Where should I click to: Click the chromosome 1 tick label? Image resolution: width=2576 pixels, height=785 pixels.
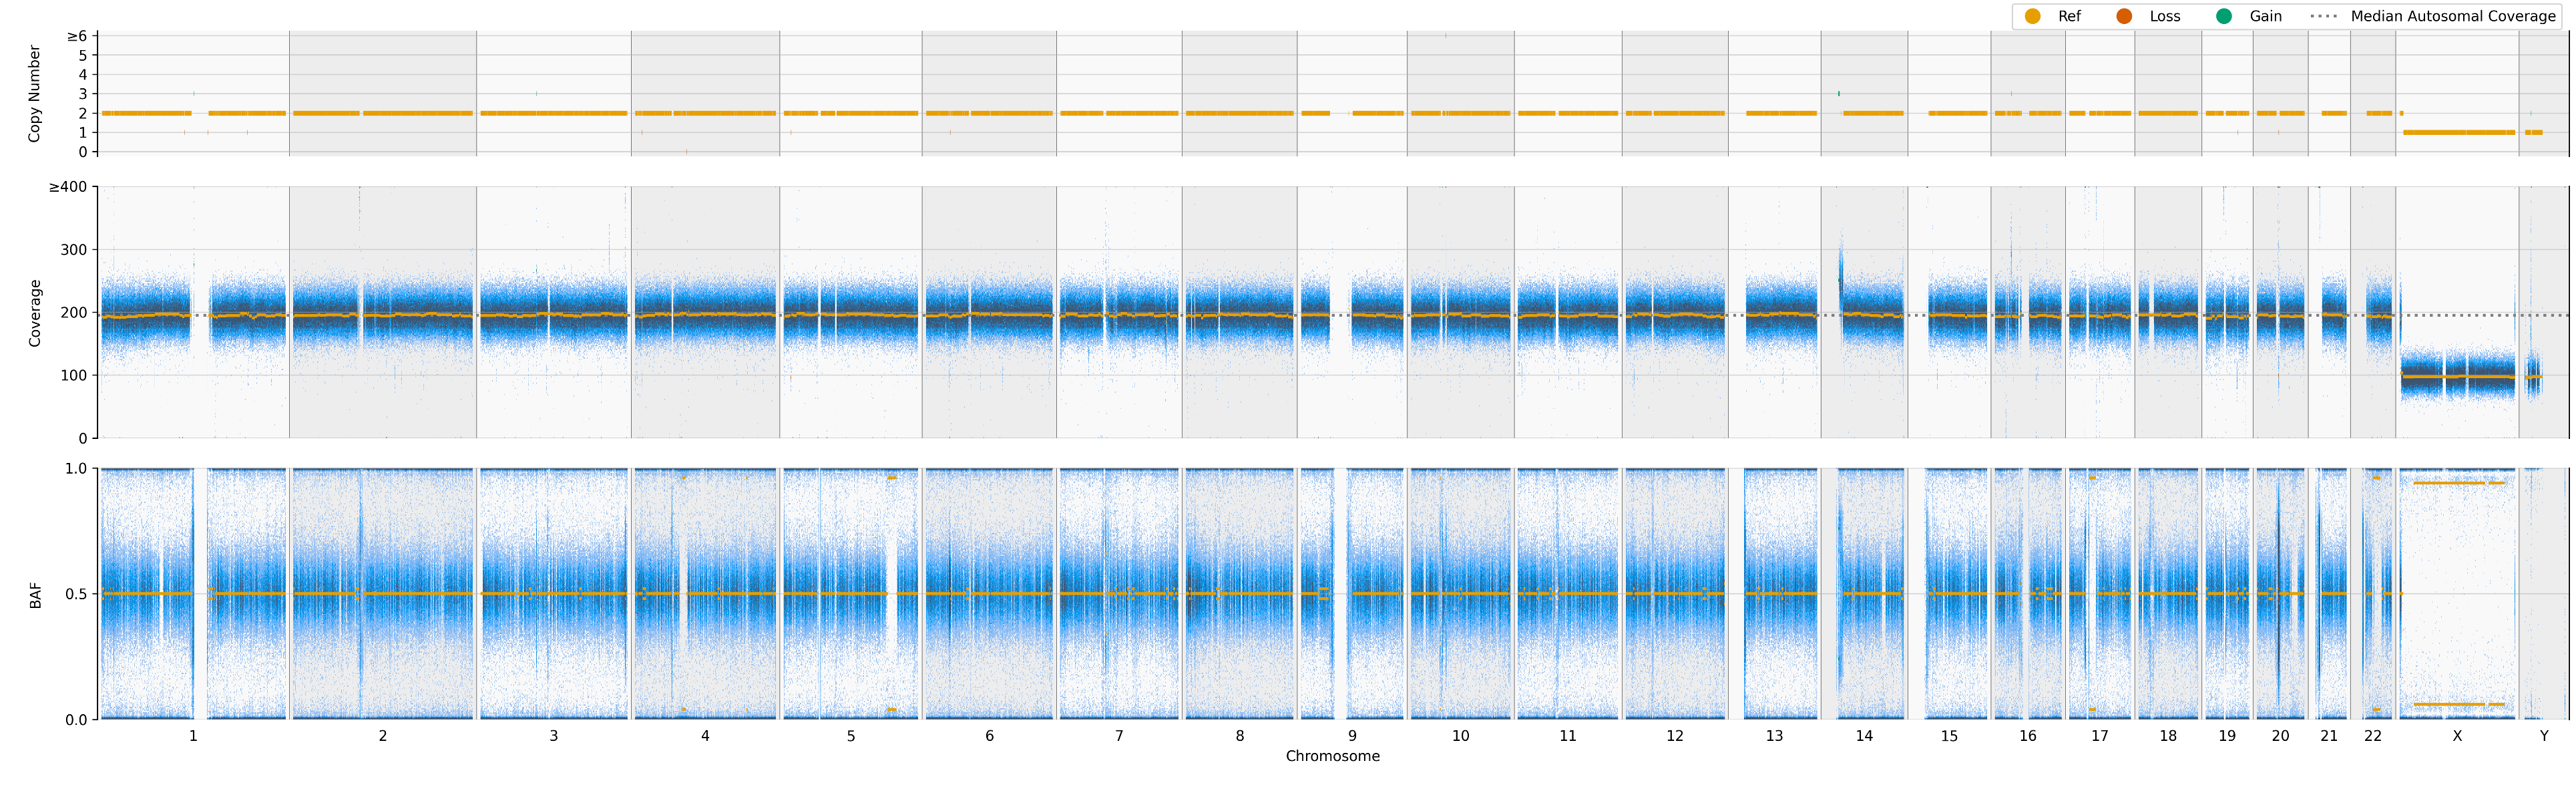pyautogui.click(x=193, y=736)
